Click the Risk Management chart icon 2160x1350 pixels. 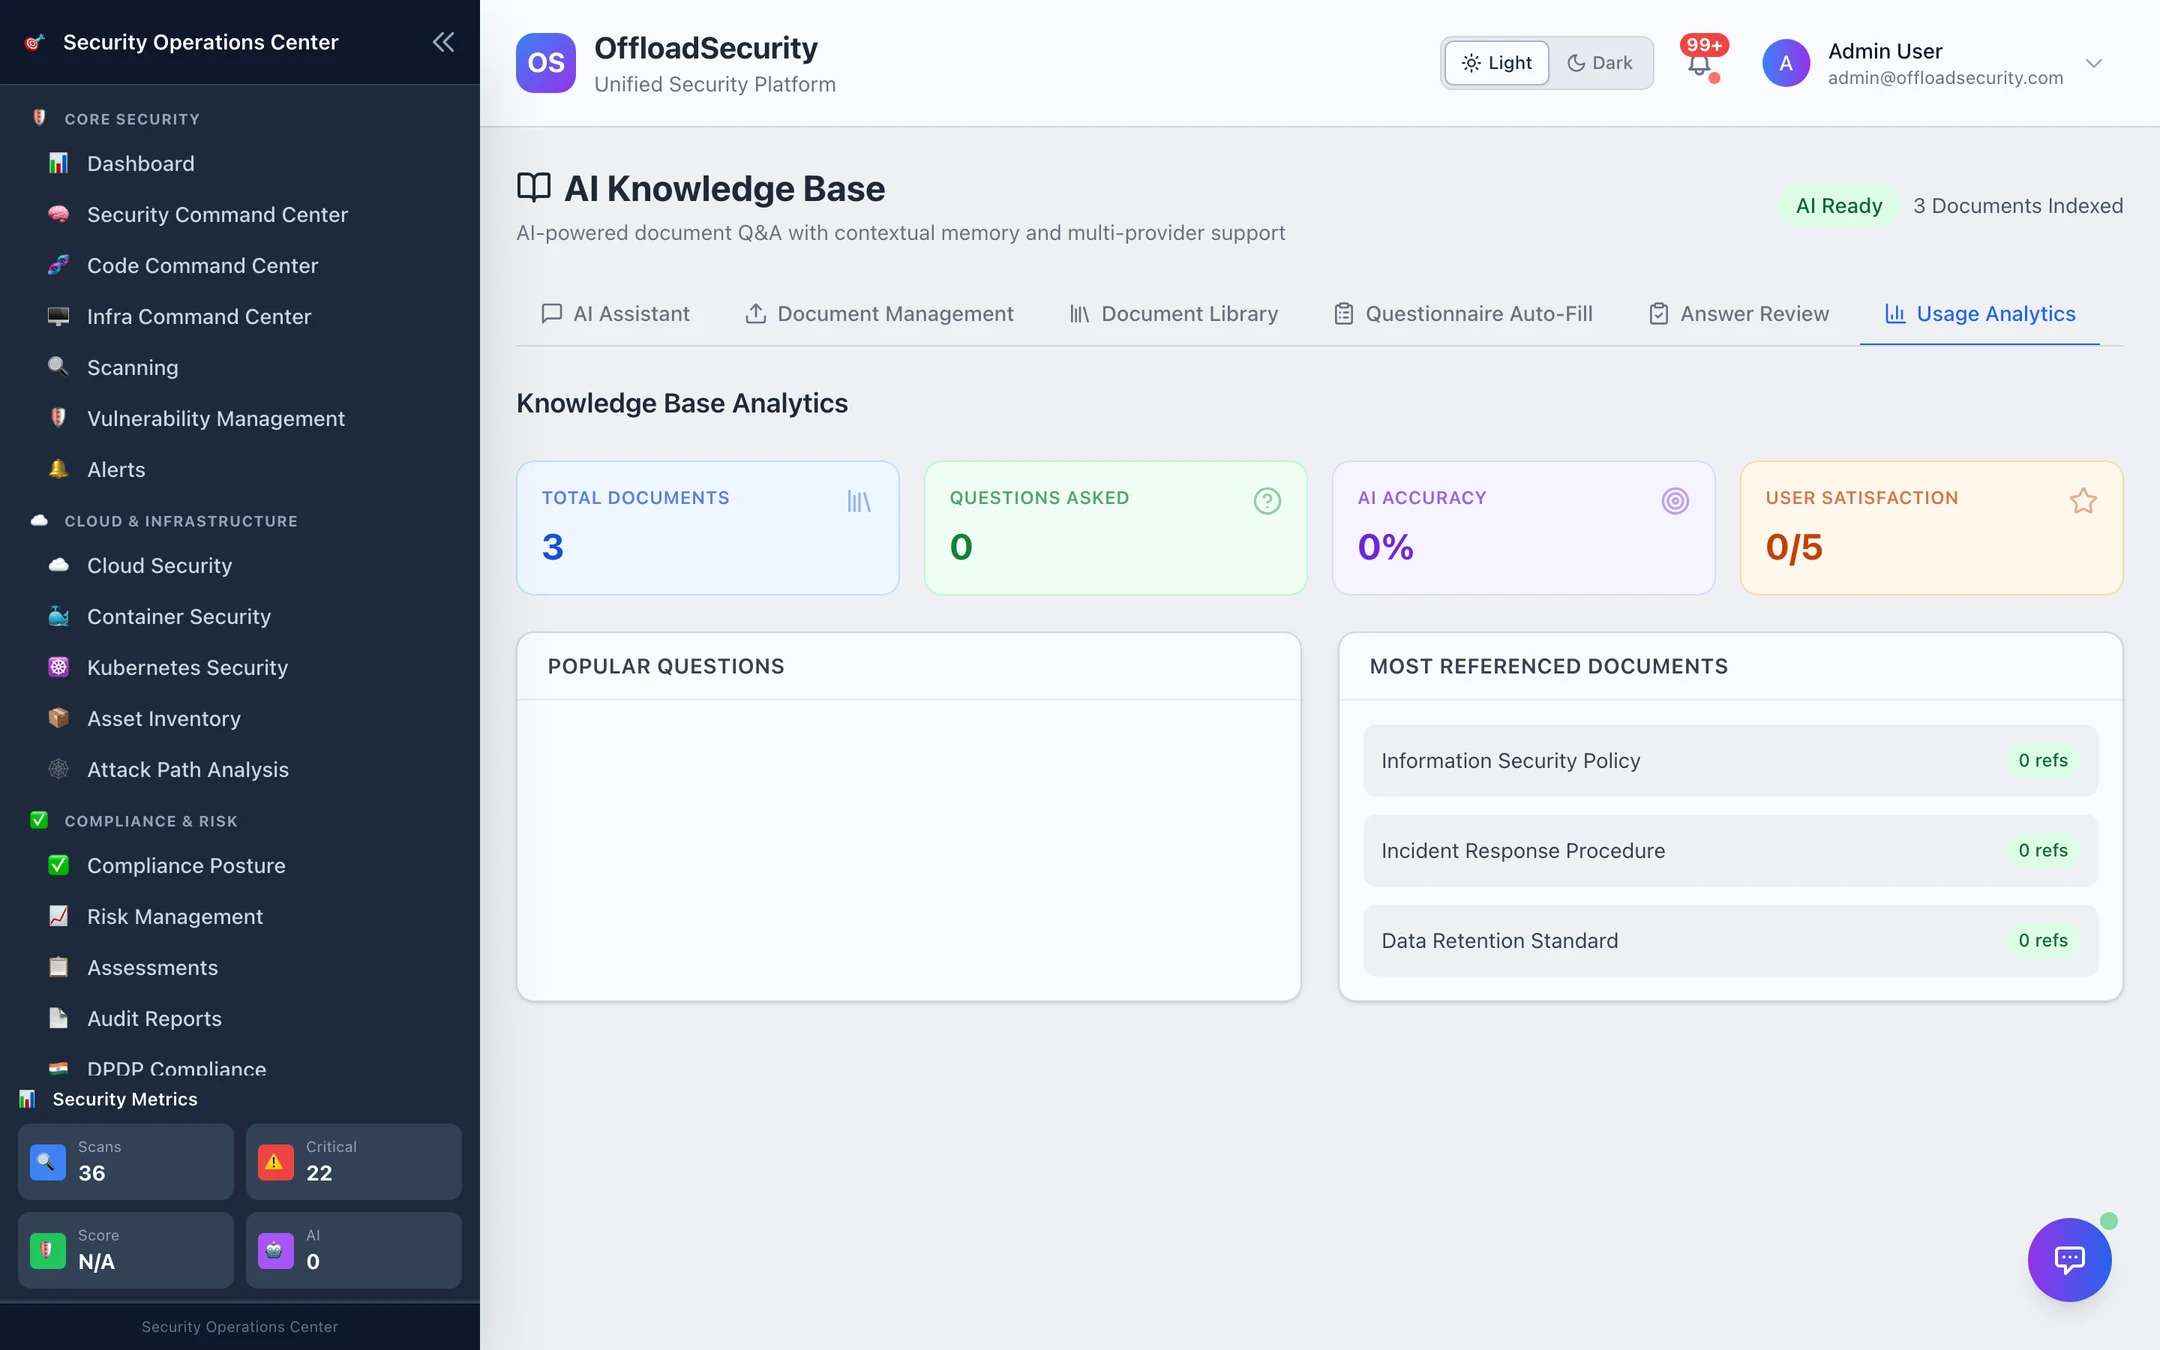tap(59, 916)
